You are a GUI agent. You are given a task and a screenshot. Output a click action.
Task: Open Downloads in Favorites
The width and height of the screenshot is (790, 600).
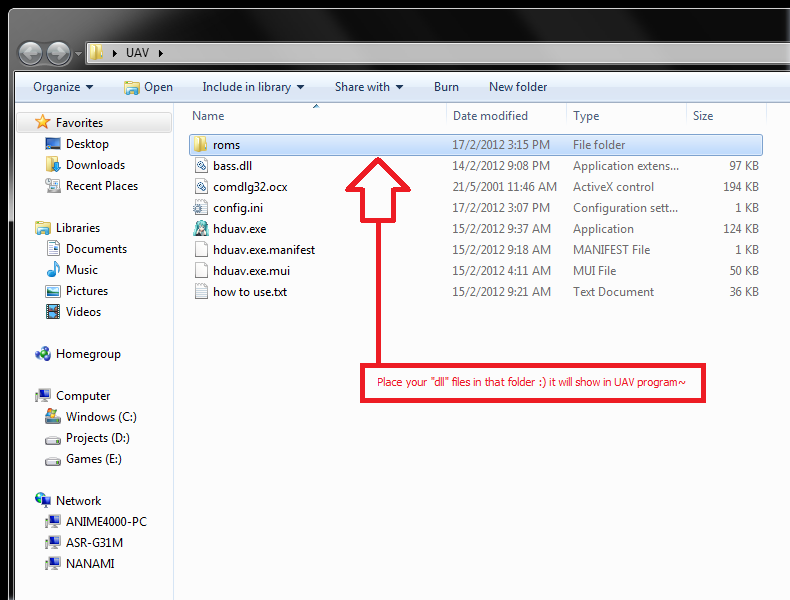pyautogui.click(x=95, y=165)
